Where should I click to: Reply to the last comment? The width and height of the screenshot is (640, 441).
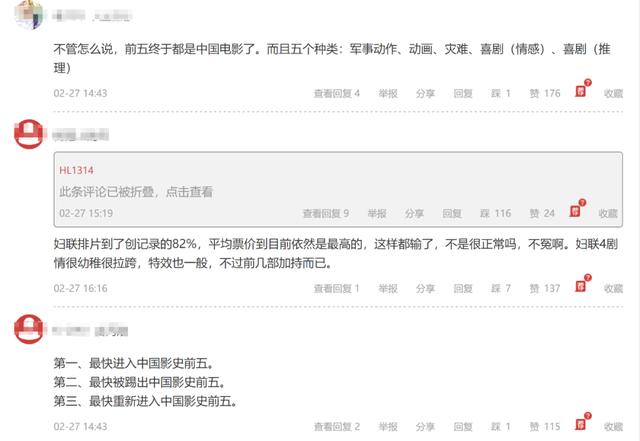coord(463,427)
